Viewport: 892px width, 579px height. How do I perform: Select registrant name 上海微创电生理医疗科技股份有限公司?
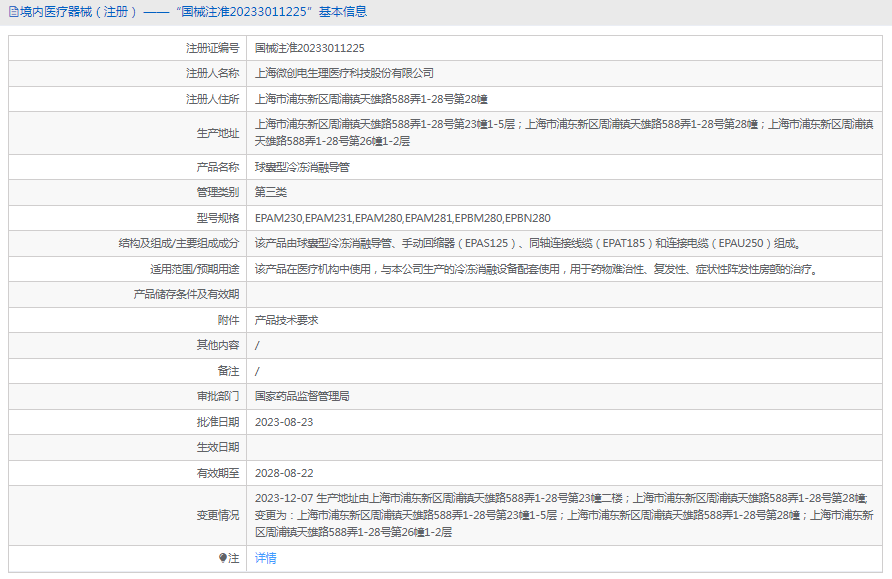(344, 73)
